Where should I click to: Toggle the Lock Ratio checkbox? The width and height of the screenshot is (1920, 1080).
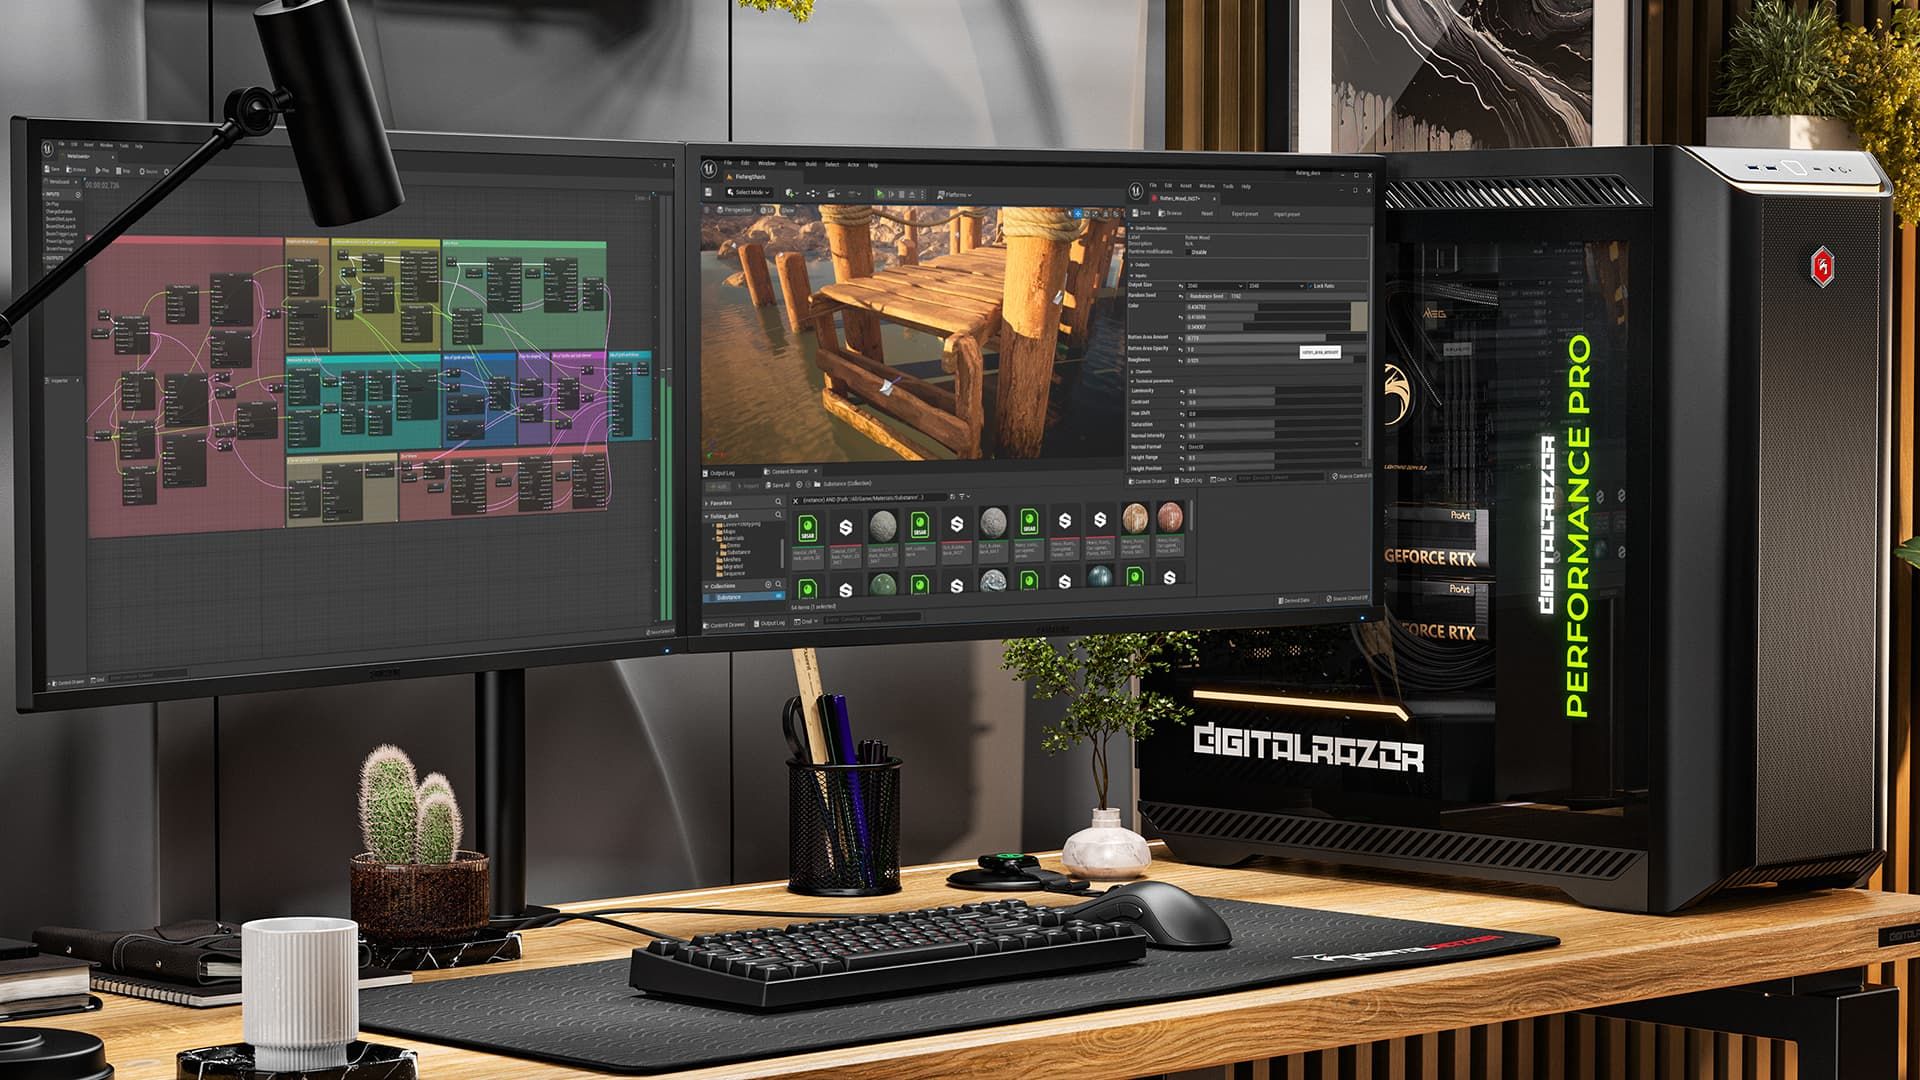tap(1310, 286)
